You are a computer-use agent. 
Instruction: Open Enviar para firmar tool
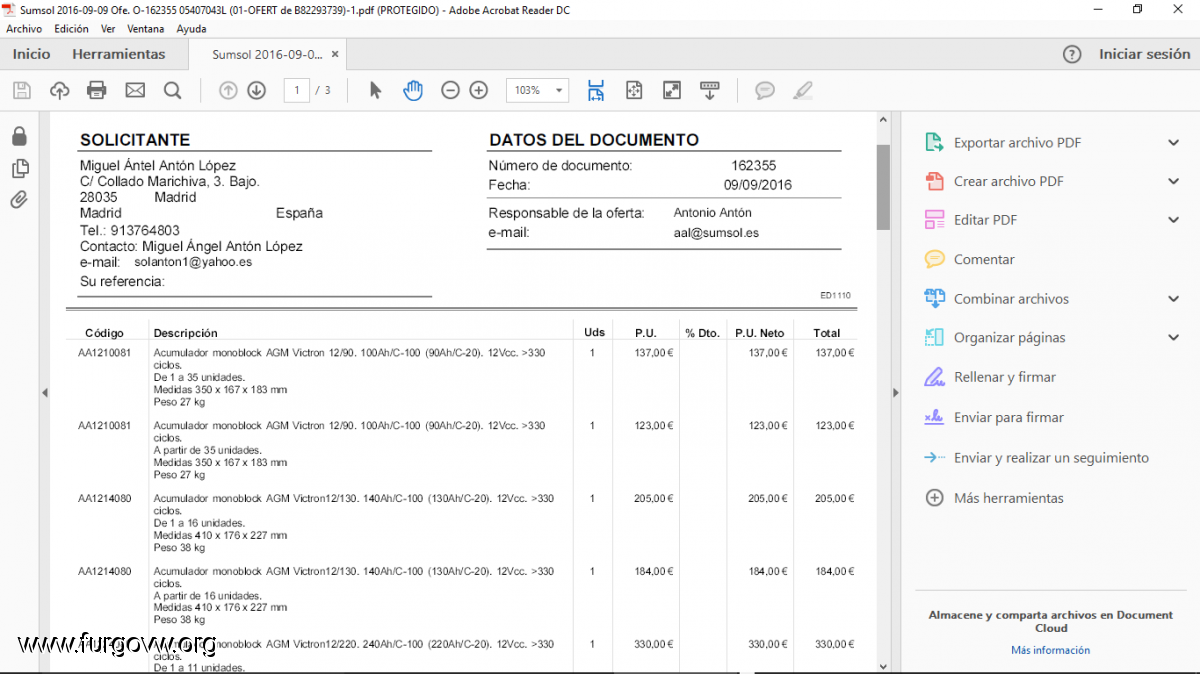click(1009, 418)
